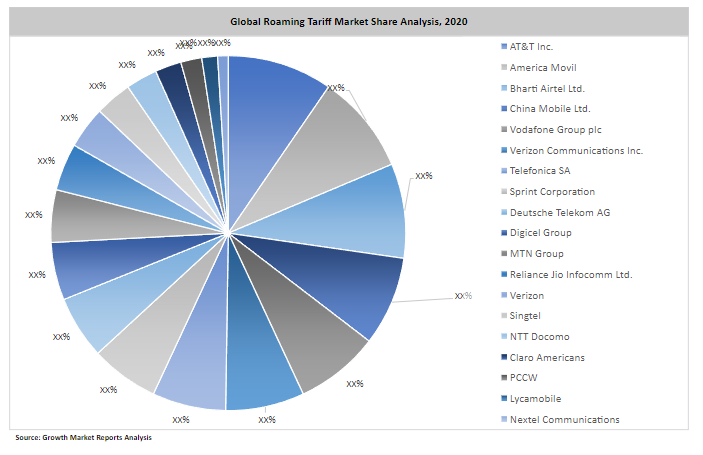Screen dimensions: 703x455
Task: Select the 'Lycamobile' legend label
Action: click(535, 399)
